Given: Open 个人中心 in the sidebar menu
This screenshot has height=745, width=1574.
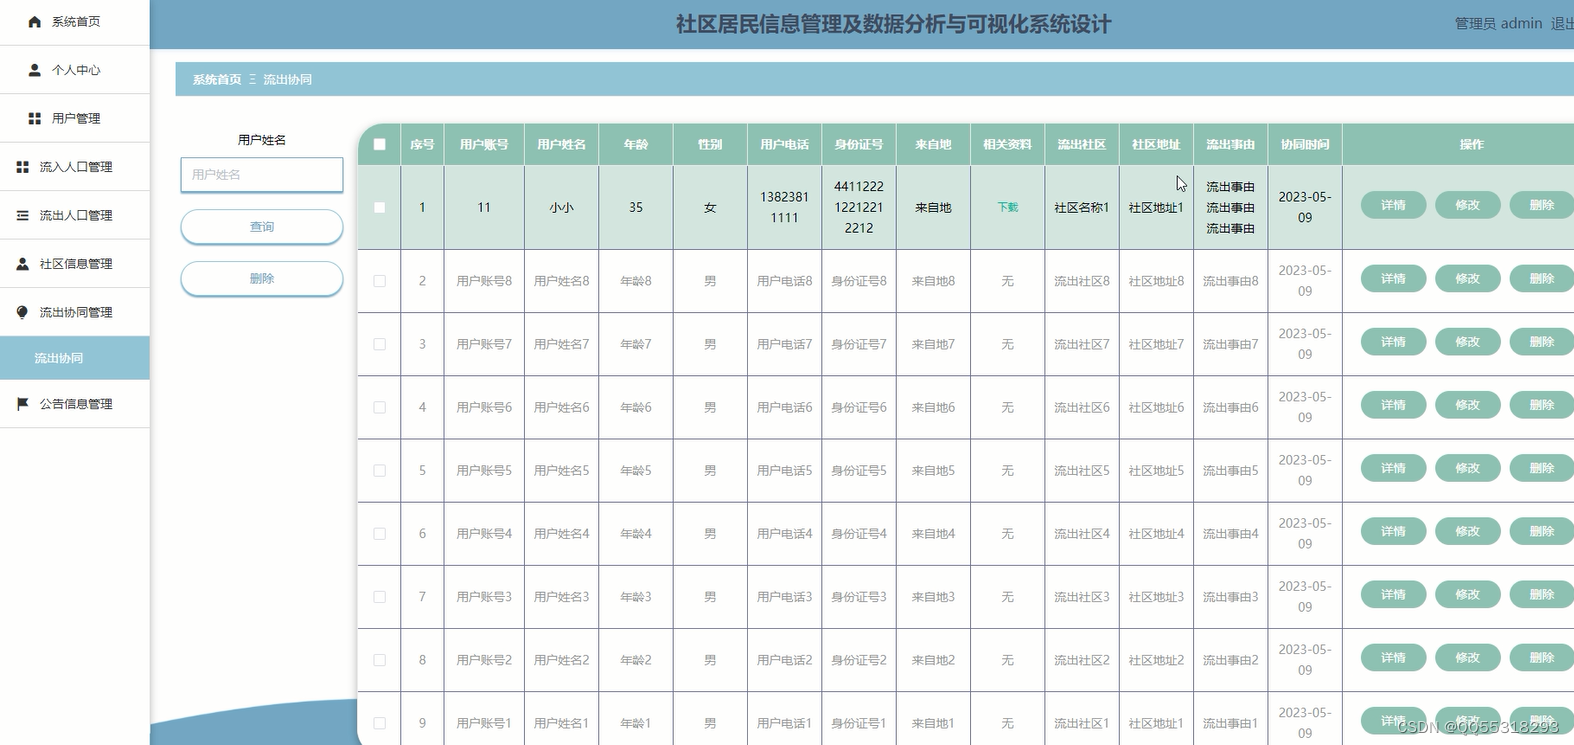Looking at the screenshot, I should (75, 70).
